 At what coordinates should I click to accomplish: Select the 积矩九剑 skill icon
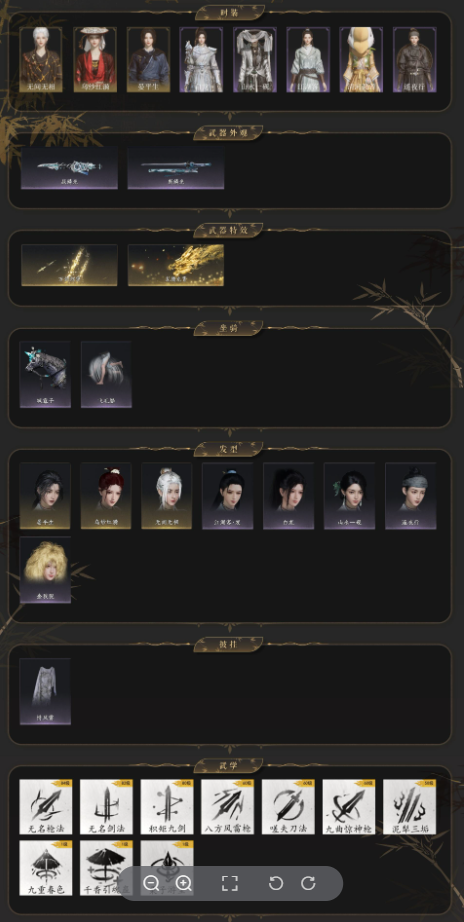point(167,807)
